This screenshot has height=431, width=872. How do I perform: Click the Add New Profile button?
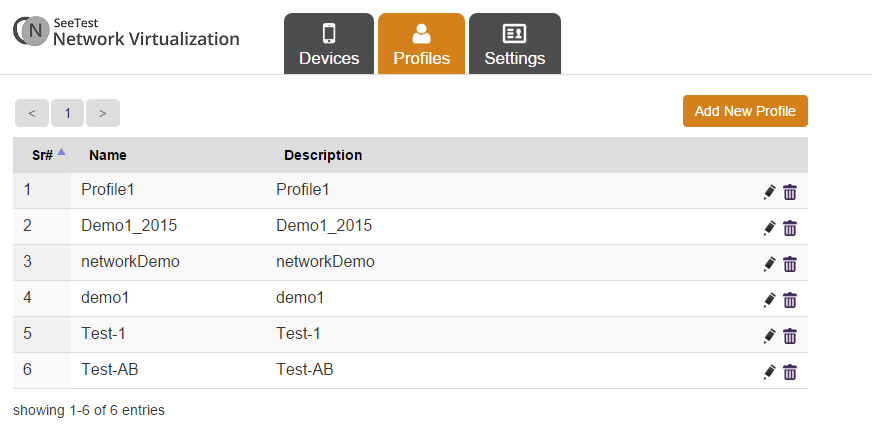click(745, 111)
